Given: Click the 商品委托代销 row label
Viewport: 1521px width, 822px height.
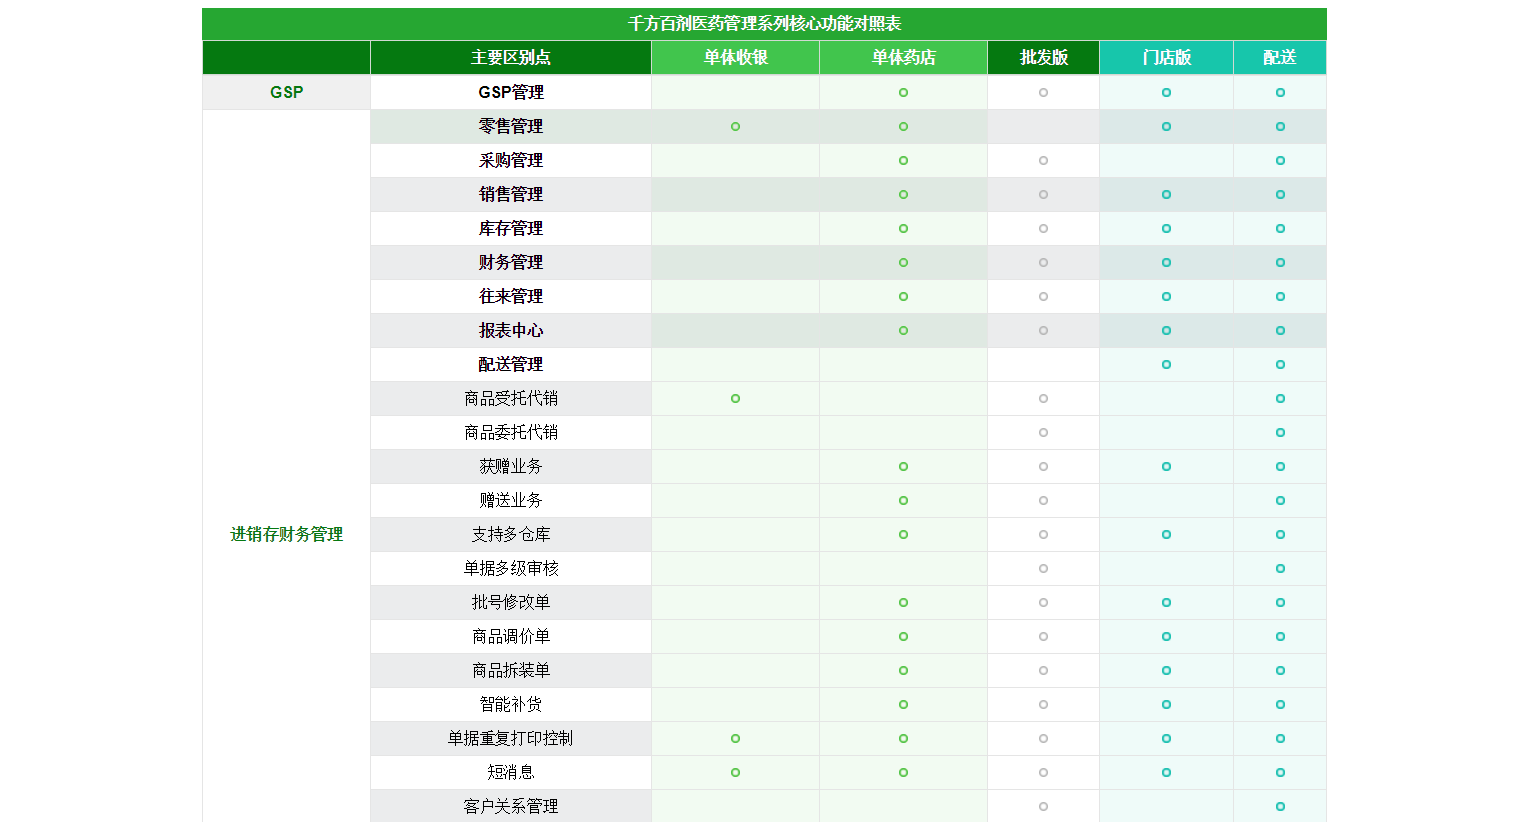Looking at the screenshot, I should point(511,432).
